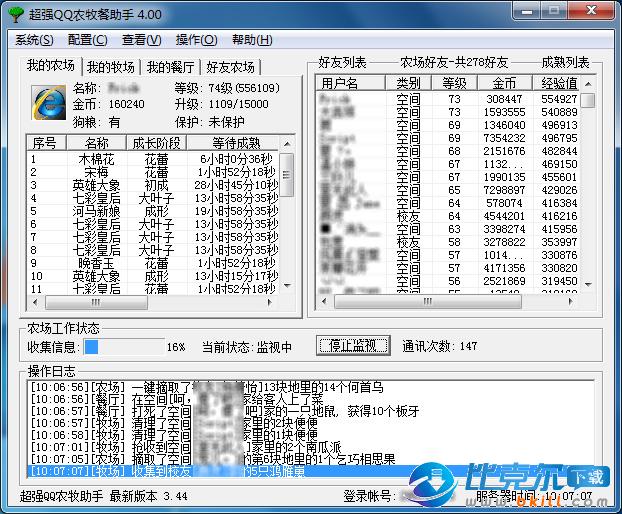Screen dimensions: 622x514
Task: Sort friends by 金币 column header
Action: (505, 83)
